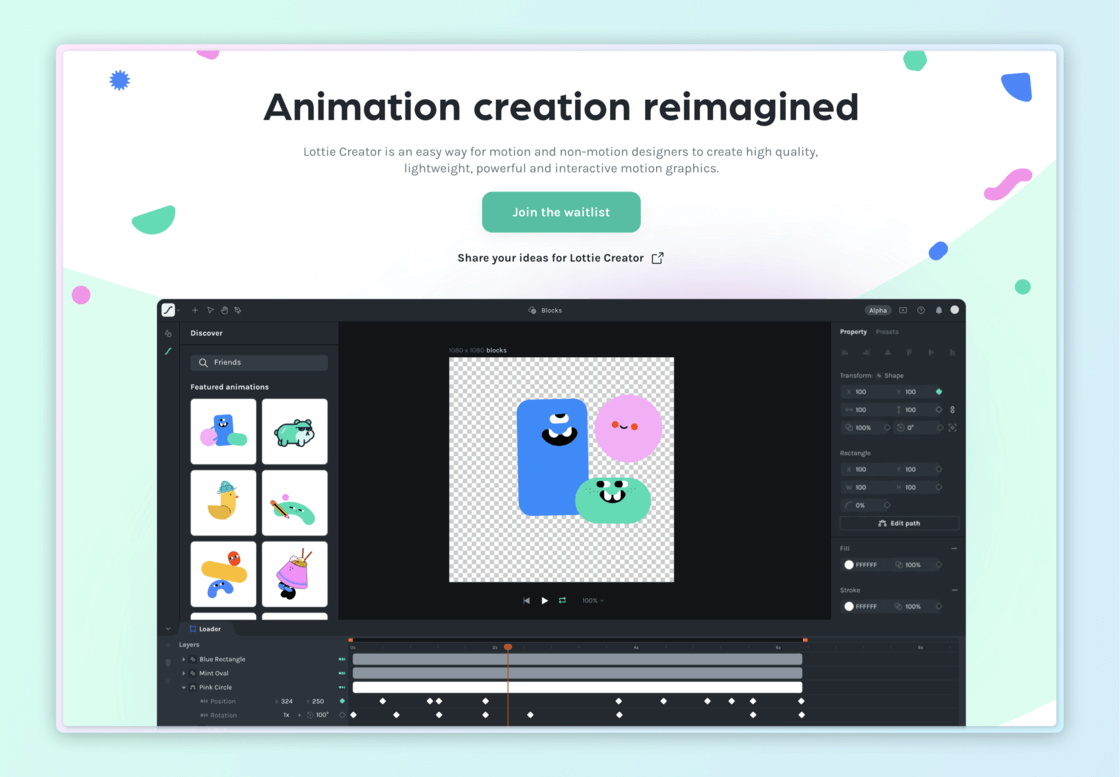The height and width of the screenshot is (777, 1120).
Task: Click the plus add tool icon
Action: tap(194, 310)
